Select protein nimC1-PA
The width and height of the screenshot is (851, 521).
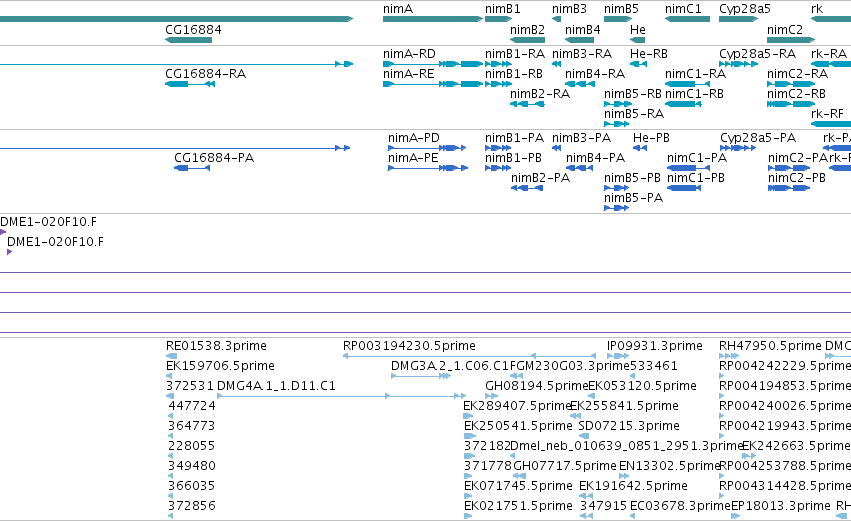point(688,168)
